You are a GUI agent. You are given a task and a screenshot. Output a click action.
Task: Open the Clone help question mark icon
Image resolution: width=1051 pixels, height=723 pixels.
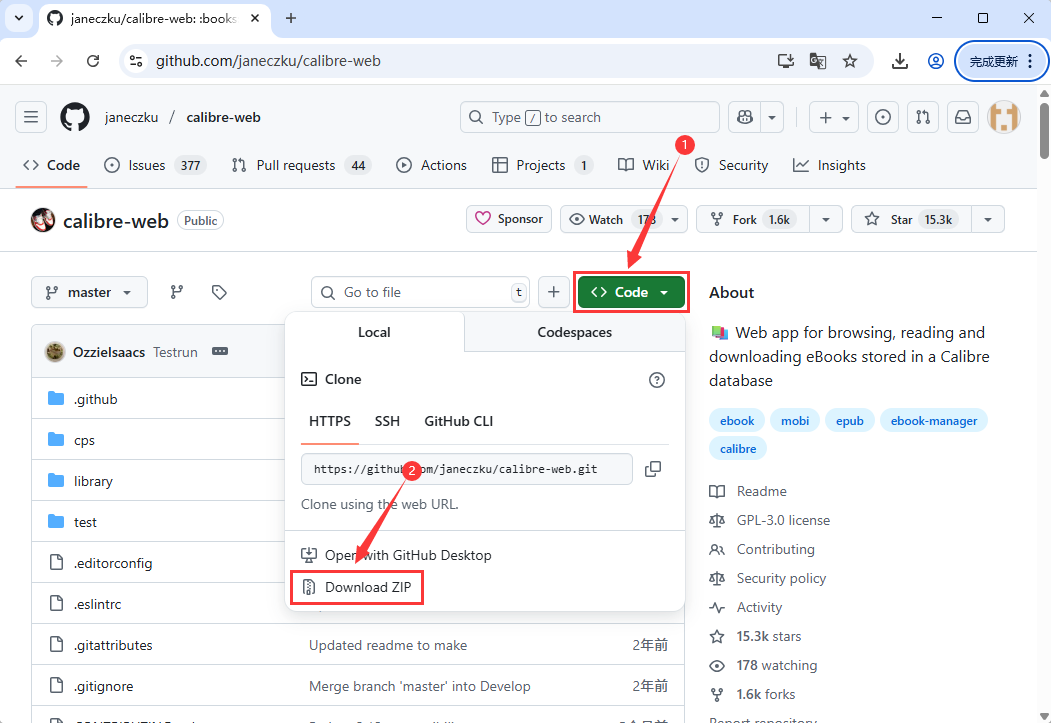click(657, 380)
